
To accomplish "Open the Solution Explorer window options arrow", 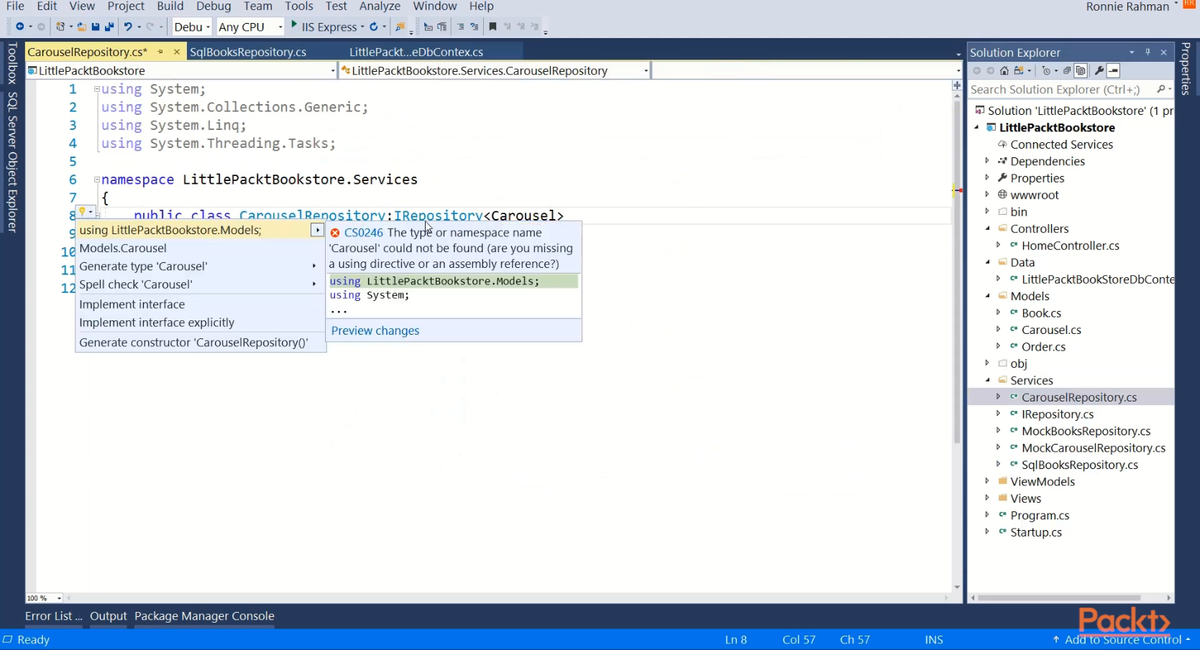I will coord(1132,52).
